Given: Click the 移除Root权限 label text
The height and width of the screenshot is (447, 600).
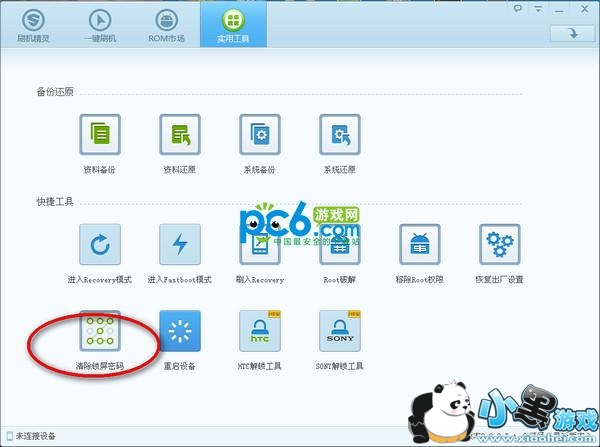Looking at the screenshot, I should pos(419,279).
